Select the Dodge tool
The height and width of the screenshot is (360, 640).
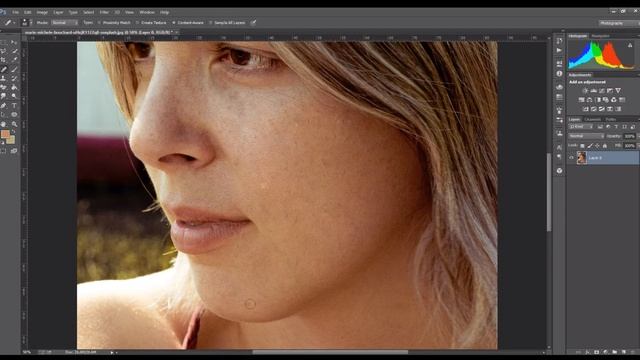(x=14, y=96)
